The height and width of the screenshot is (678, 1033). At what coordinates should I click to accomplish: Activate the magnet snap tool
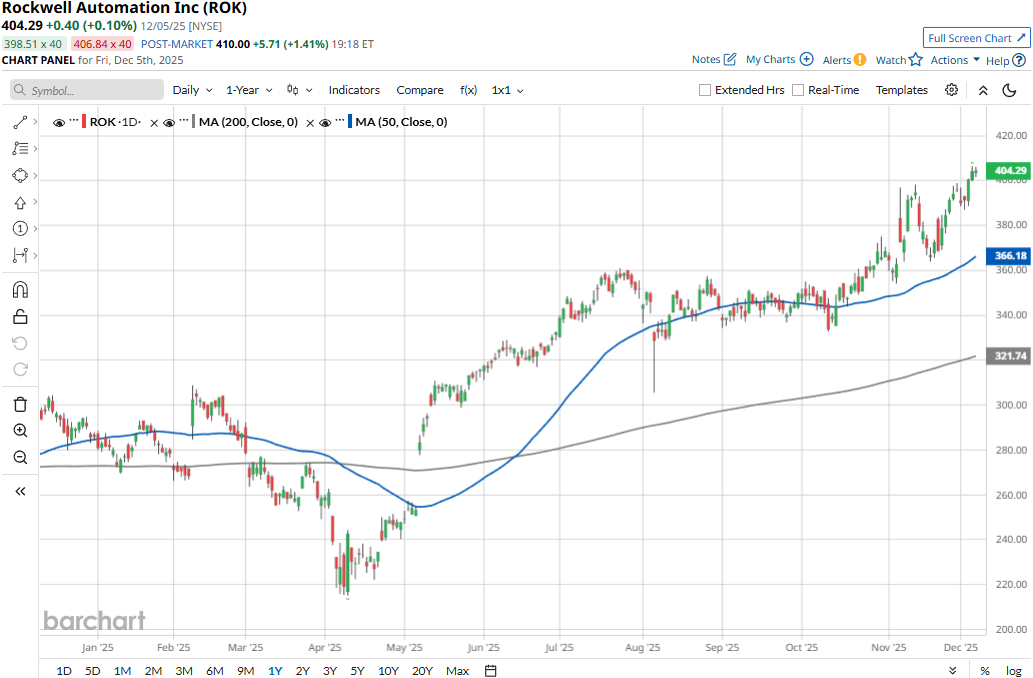[20, 290]
